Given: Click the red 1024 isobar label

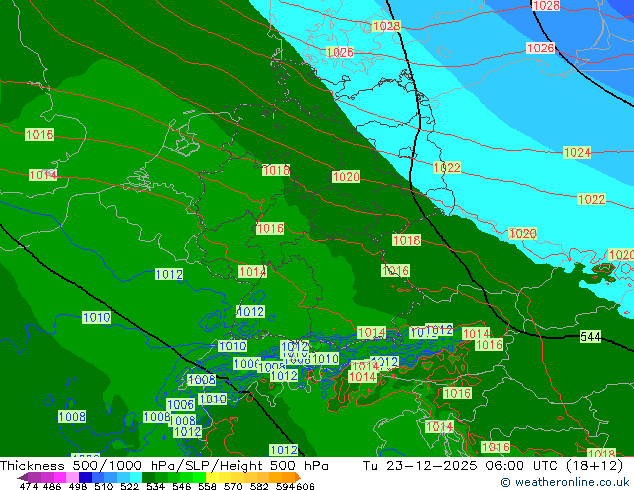Looking at the screenshot, I should coord(577,152).
